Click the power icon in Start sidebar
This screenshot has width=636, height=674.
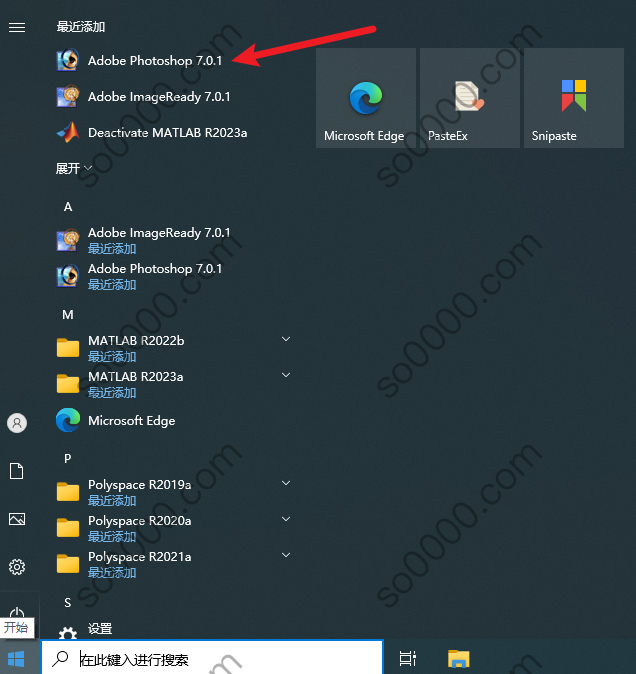click(x=17, y=612)
